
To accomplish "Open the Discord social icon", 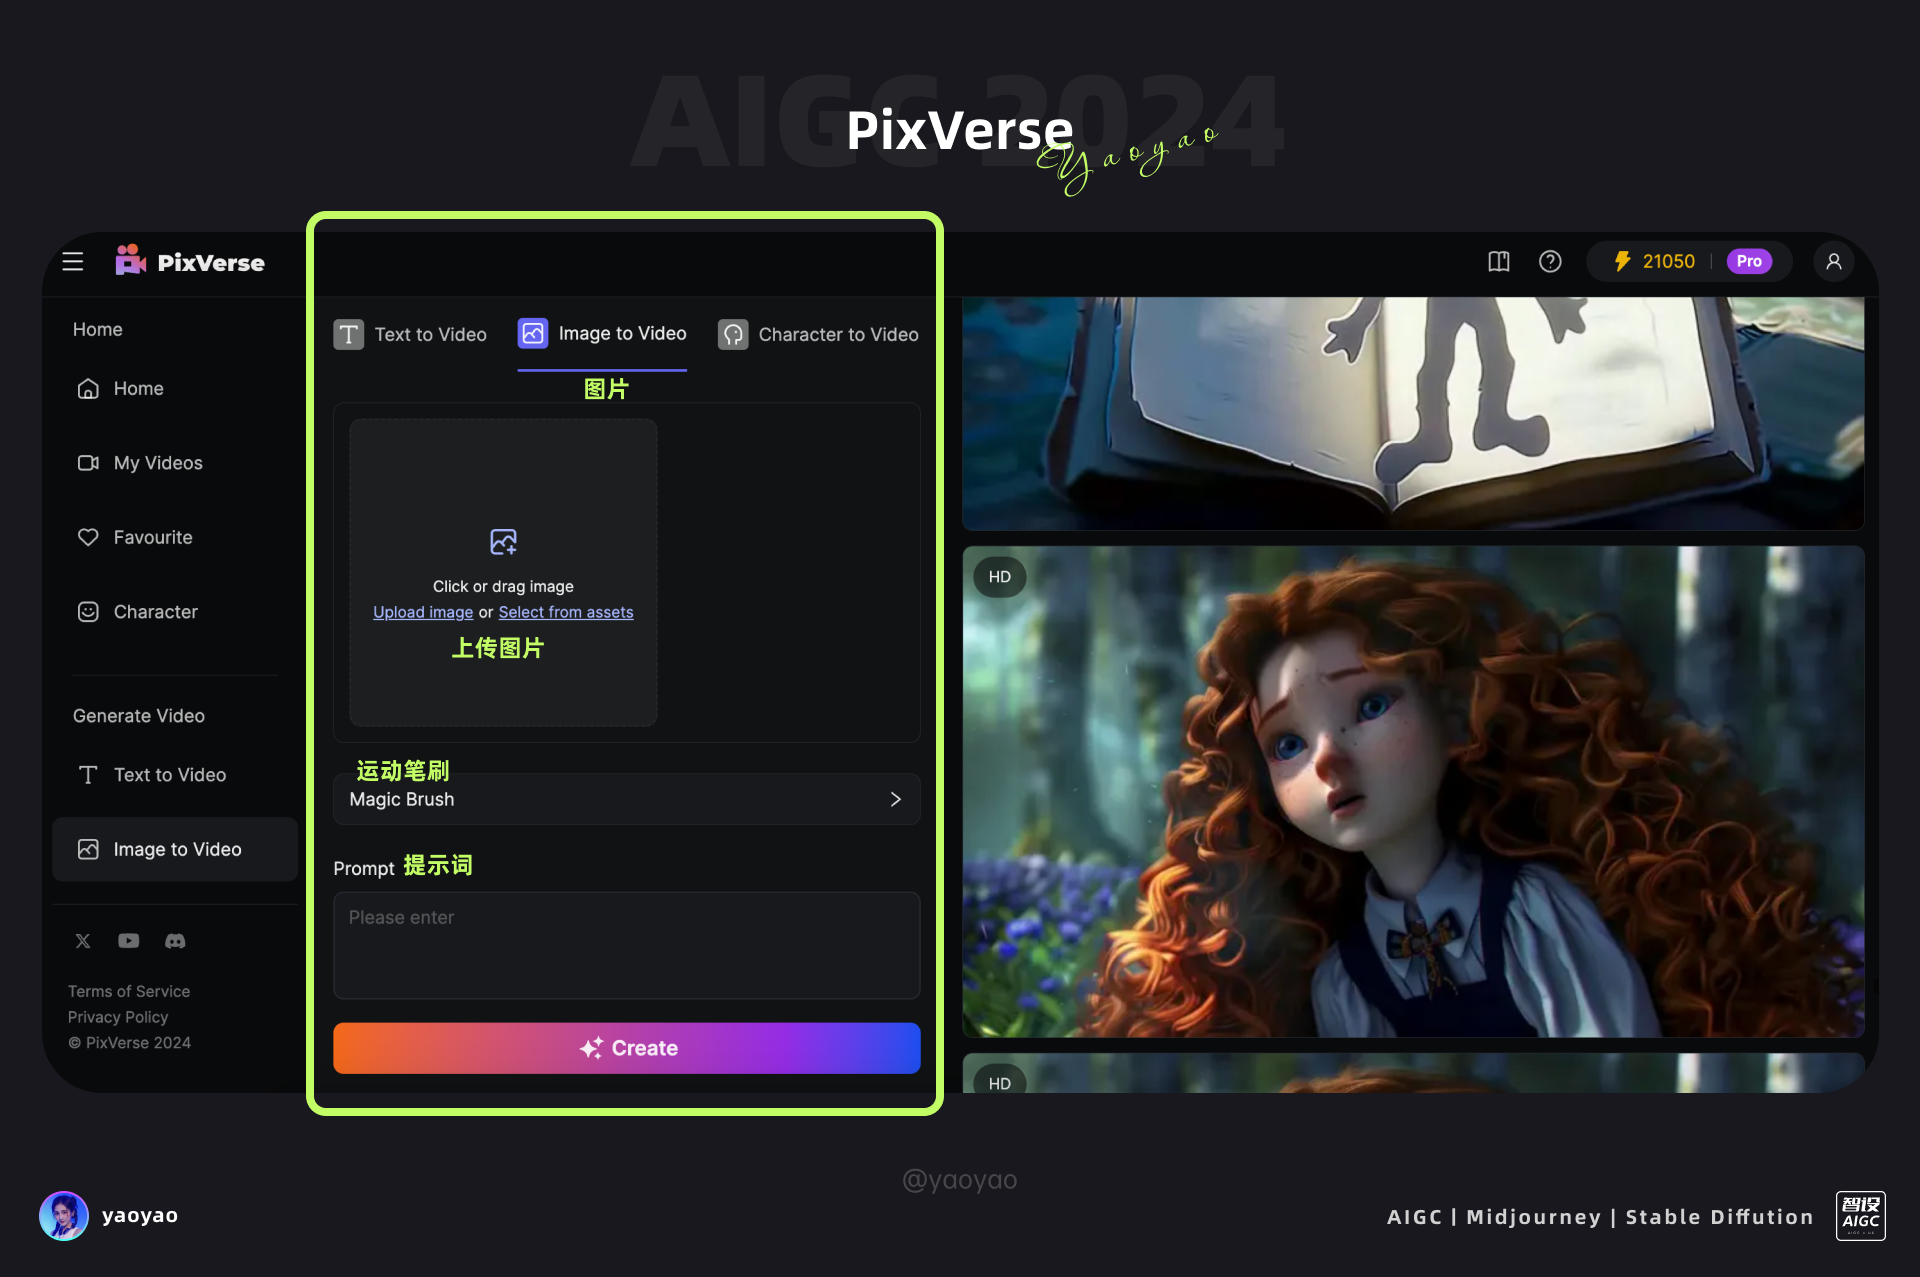I will 175,941.
